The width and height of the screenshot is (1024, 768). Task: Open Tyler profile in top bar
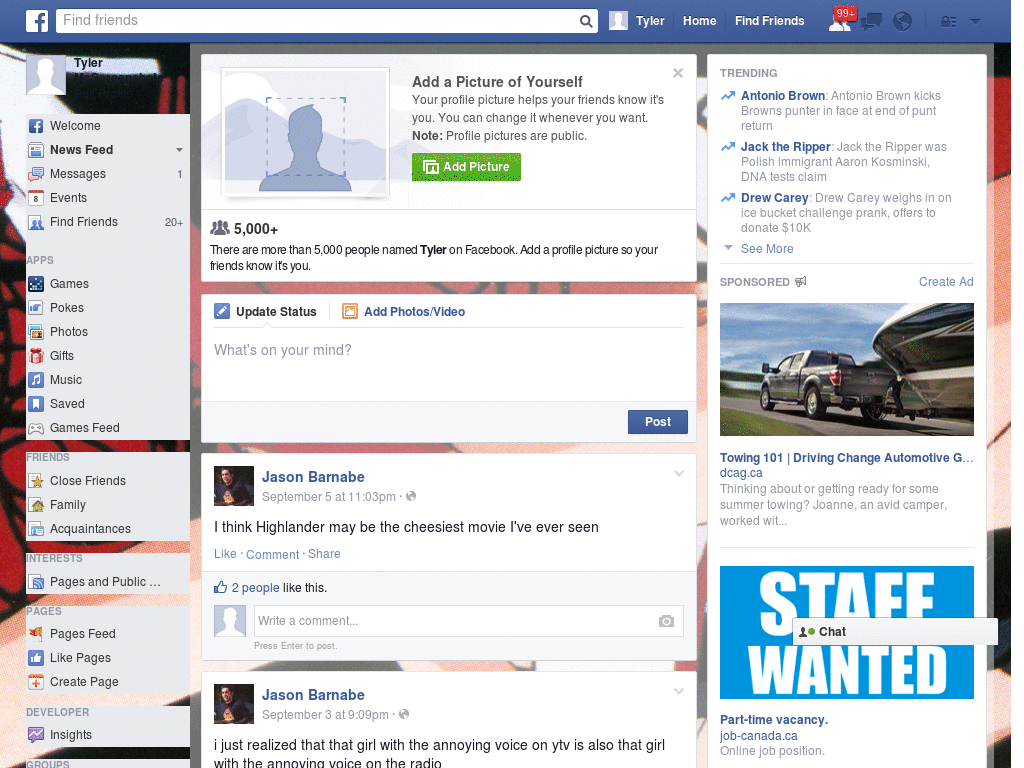[x=637, y=21]
